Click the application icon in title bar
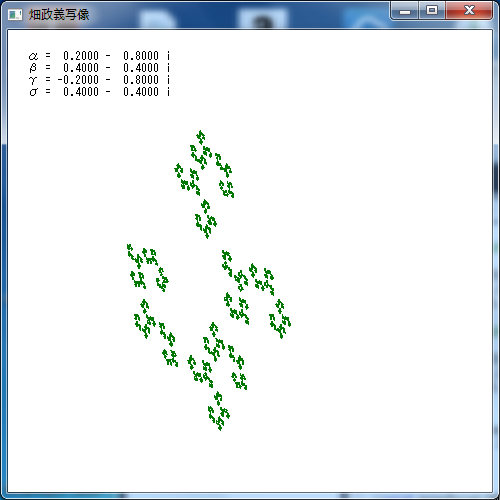 click(15, 15)
